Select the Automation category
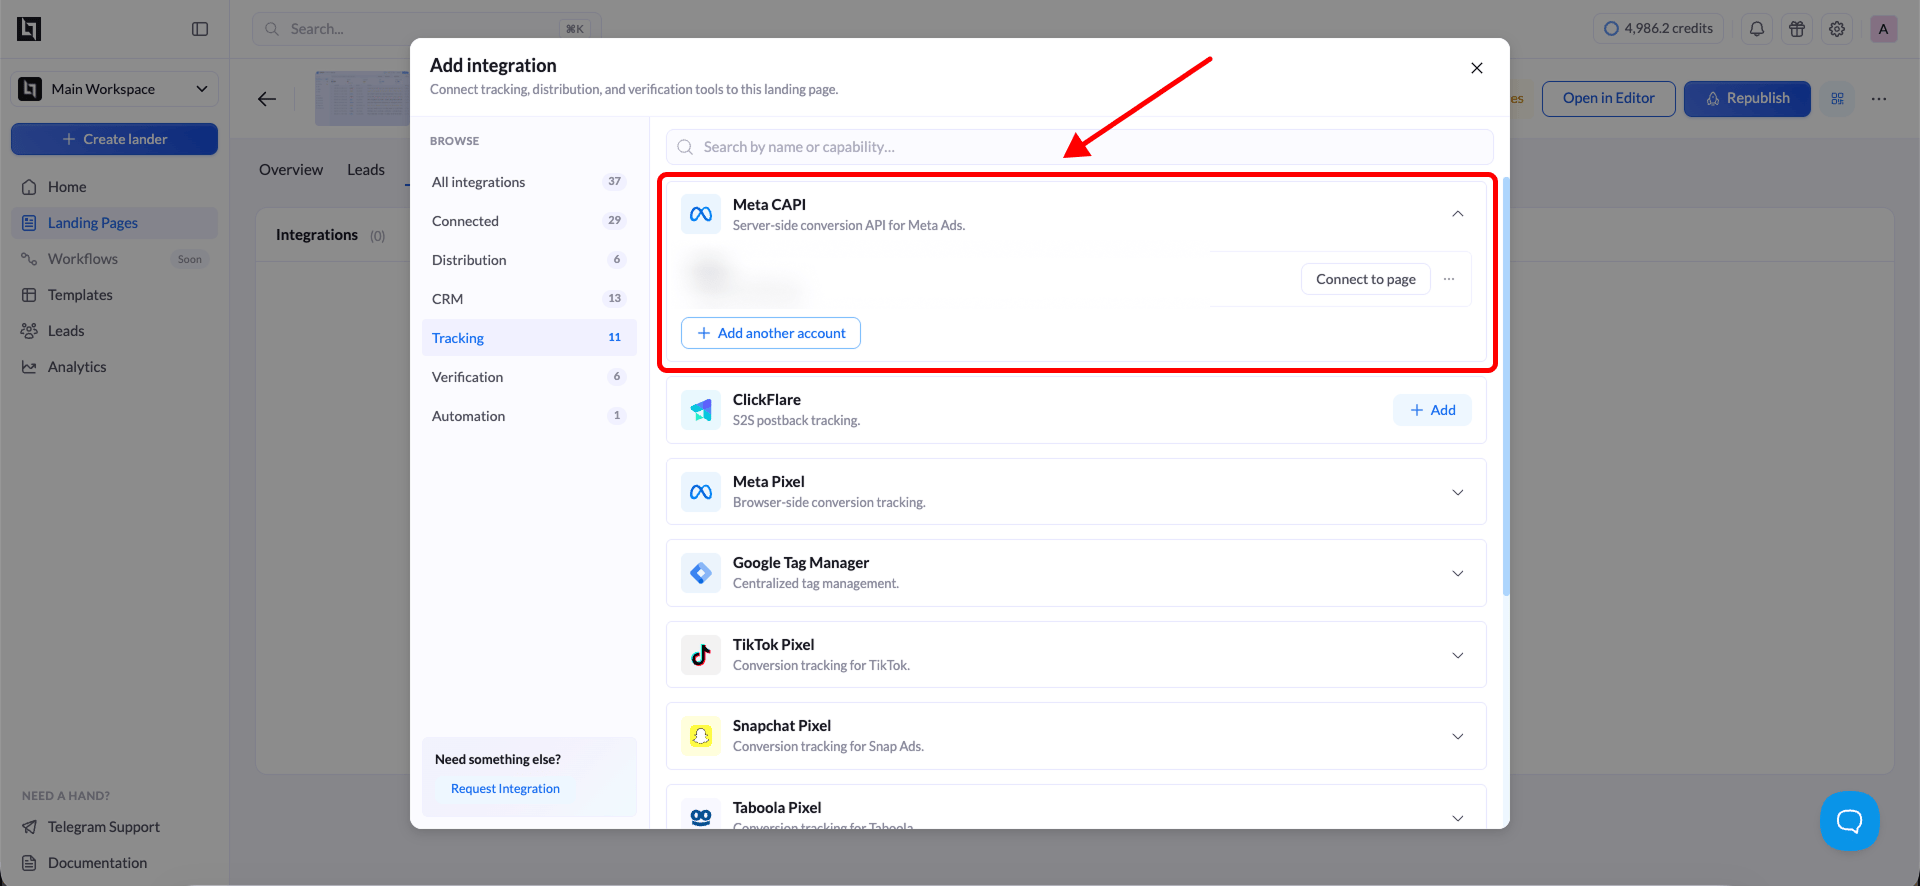 [x=529, y=416]
